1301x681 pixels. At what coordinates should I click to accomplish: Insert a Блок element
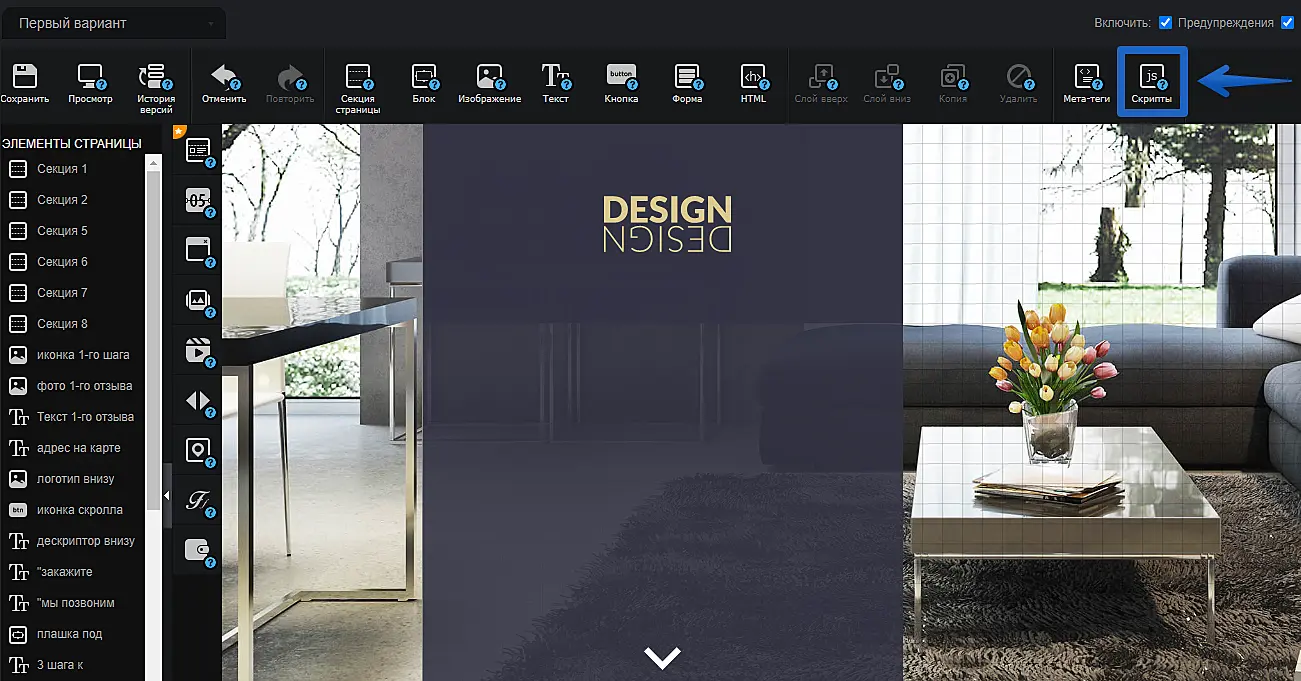click(x=424, y=83)
